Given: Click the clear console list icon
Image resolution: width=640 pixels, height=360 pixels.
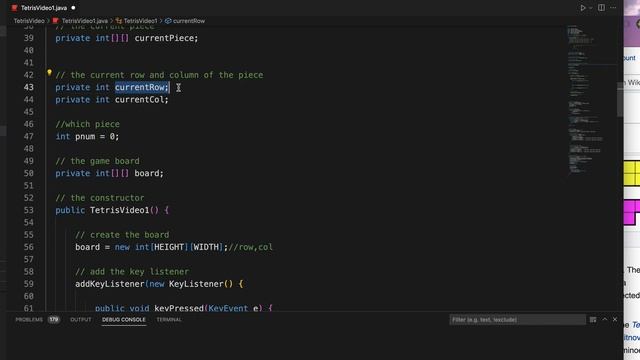Looking at the screenshot, I should pos(593,320).
